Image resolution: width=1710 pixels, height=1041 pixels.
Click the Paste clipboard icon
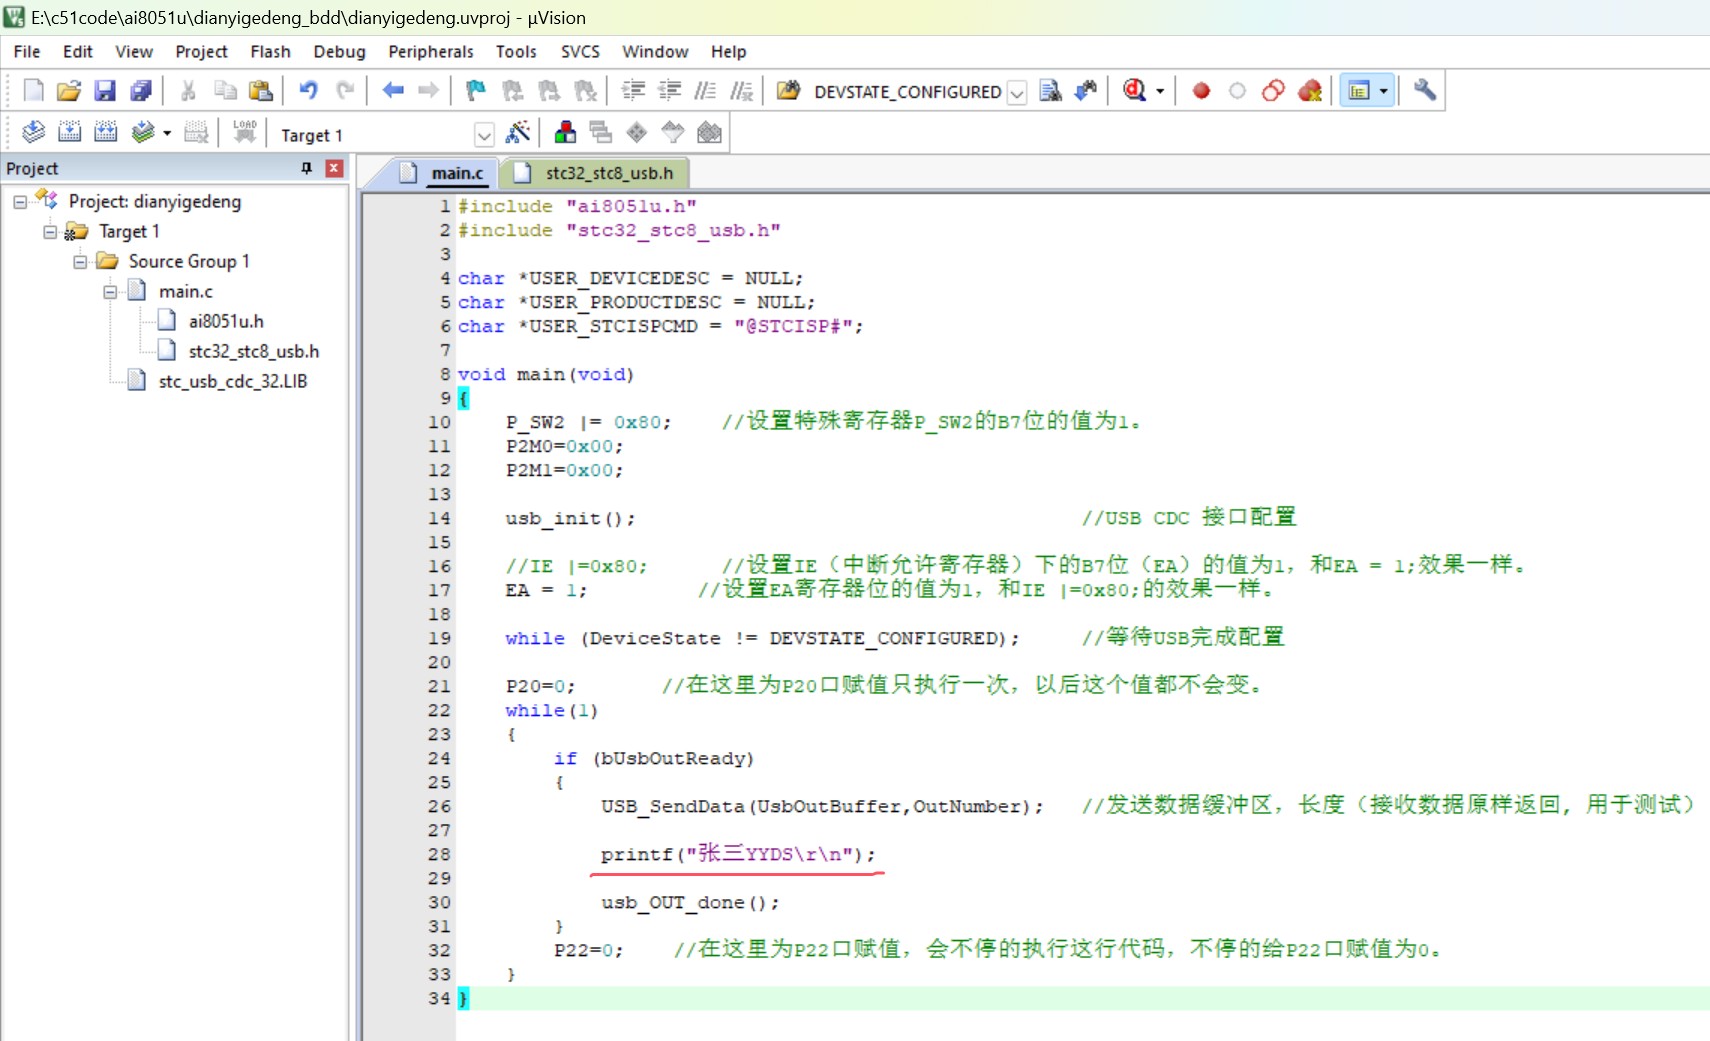(261, 91)
